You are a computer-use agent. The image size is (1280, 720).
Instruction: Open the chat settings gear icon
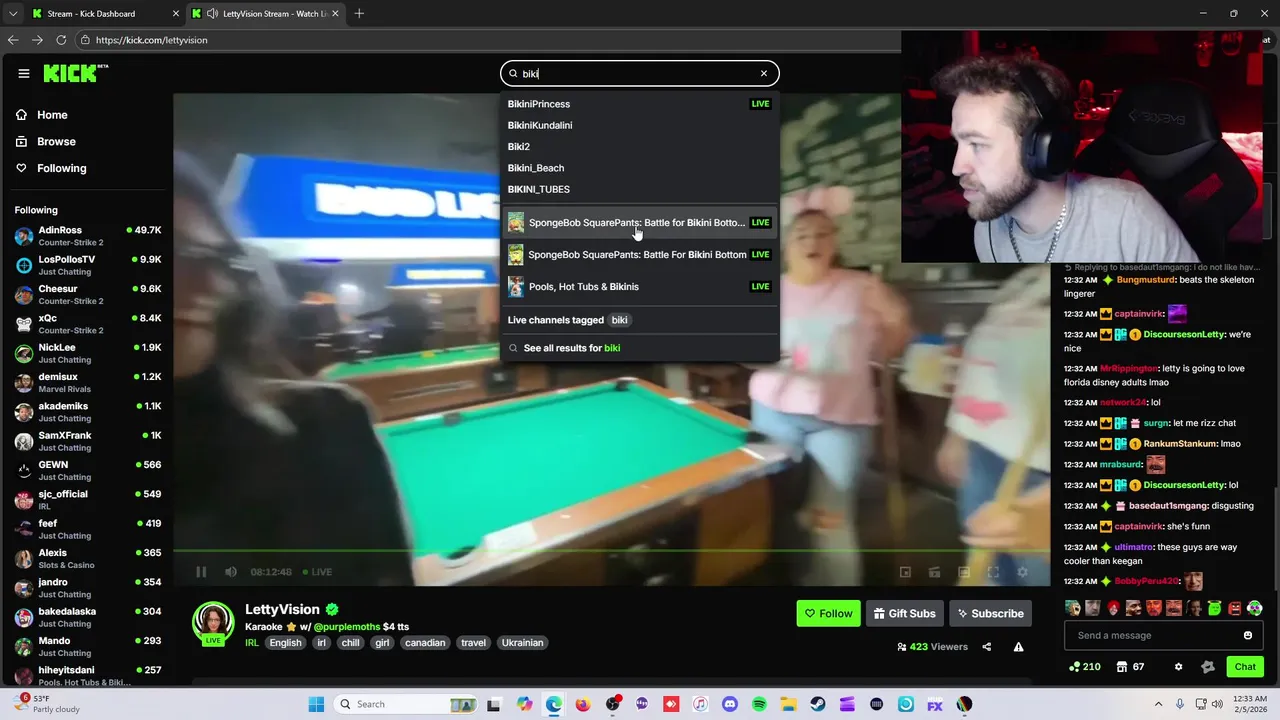point(1178,667)
